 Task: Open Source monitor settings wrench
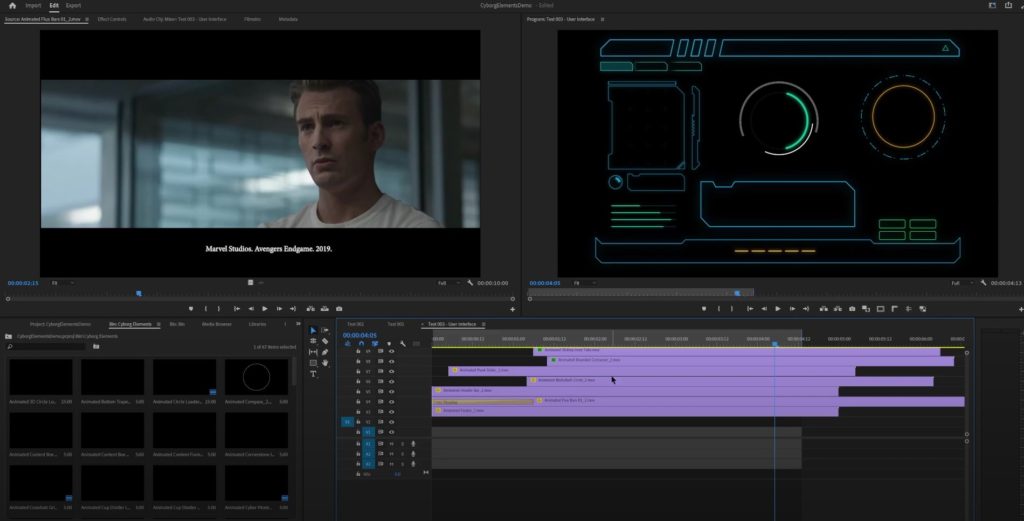[x=470, y=283]
